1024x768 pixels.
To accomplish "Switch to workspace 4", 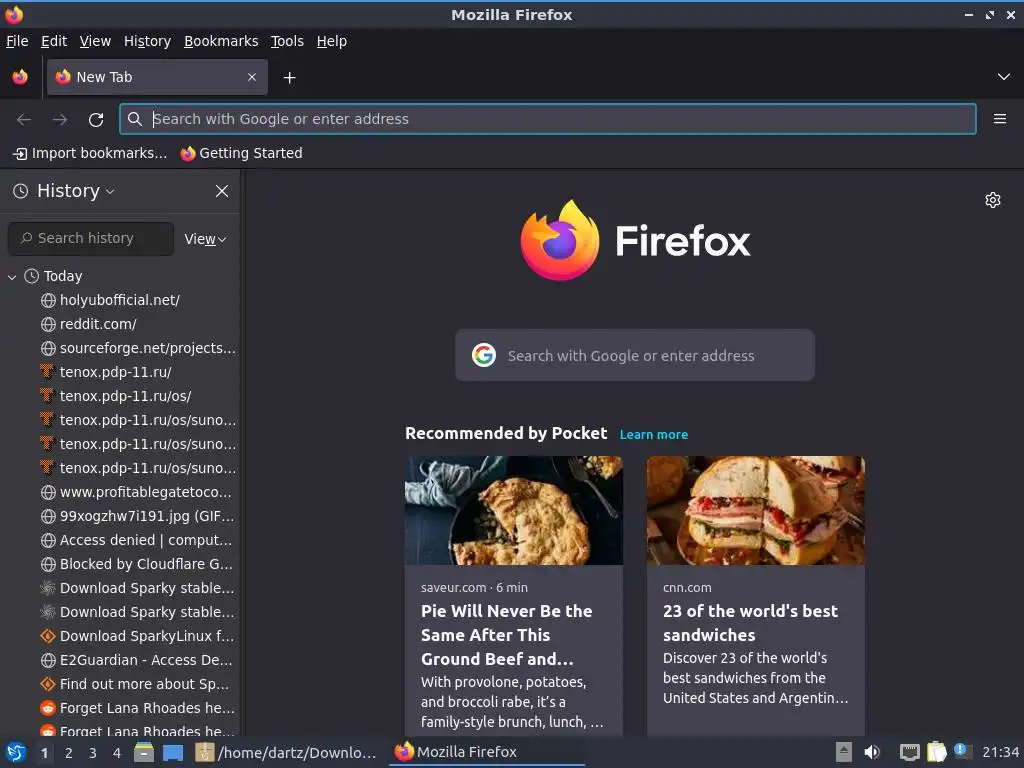I will (x=117, y=753).
